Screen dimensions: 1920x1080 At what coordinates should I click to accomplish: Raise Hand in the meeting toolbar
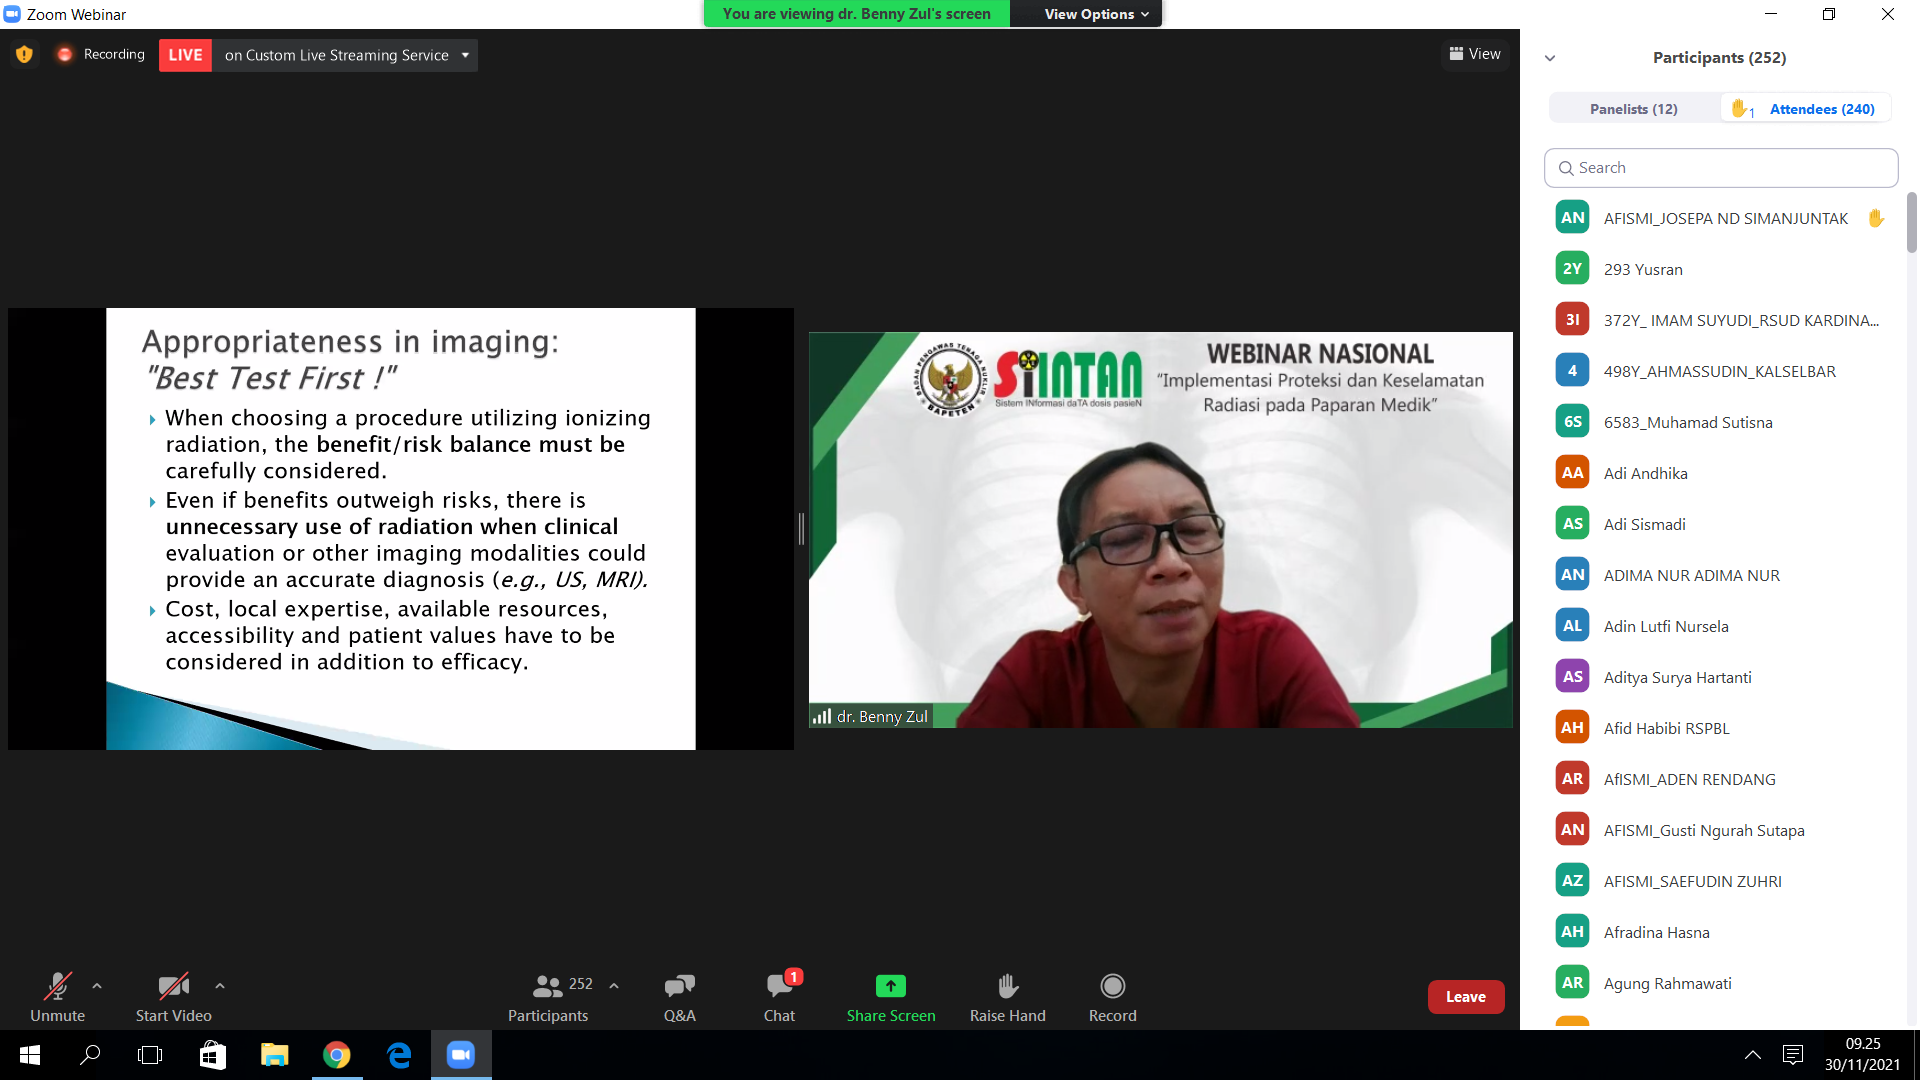(x=1008, y=997)
